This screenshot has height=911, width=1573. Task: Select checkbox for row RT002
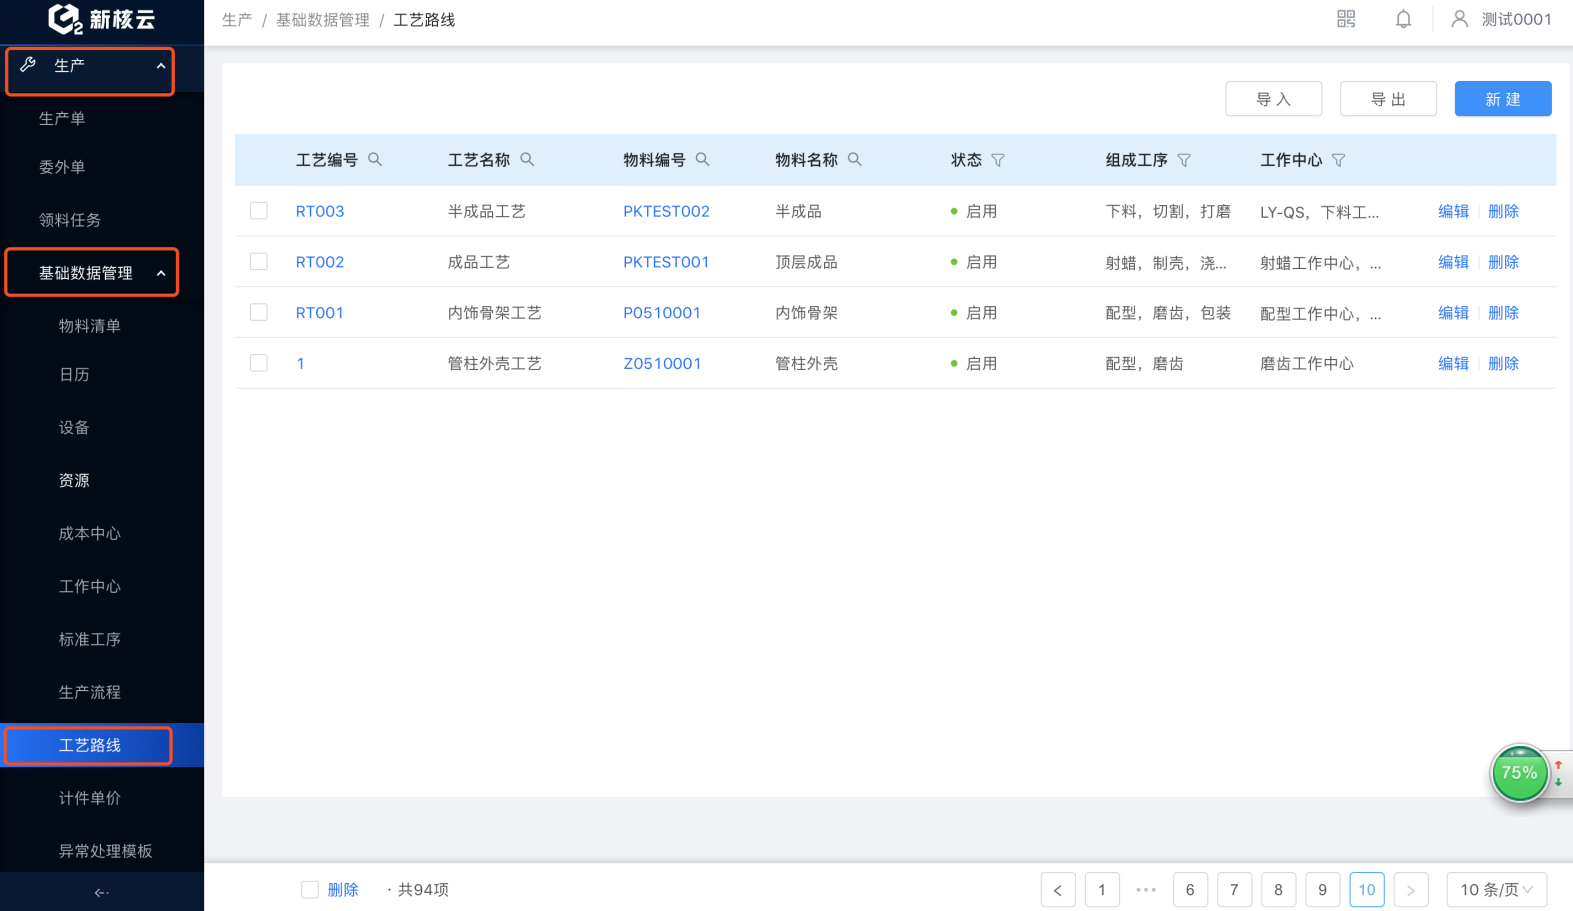[x=259, y=261]
